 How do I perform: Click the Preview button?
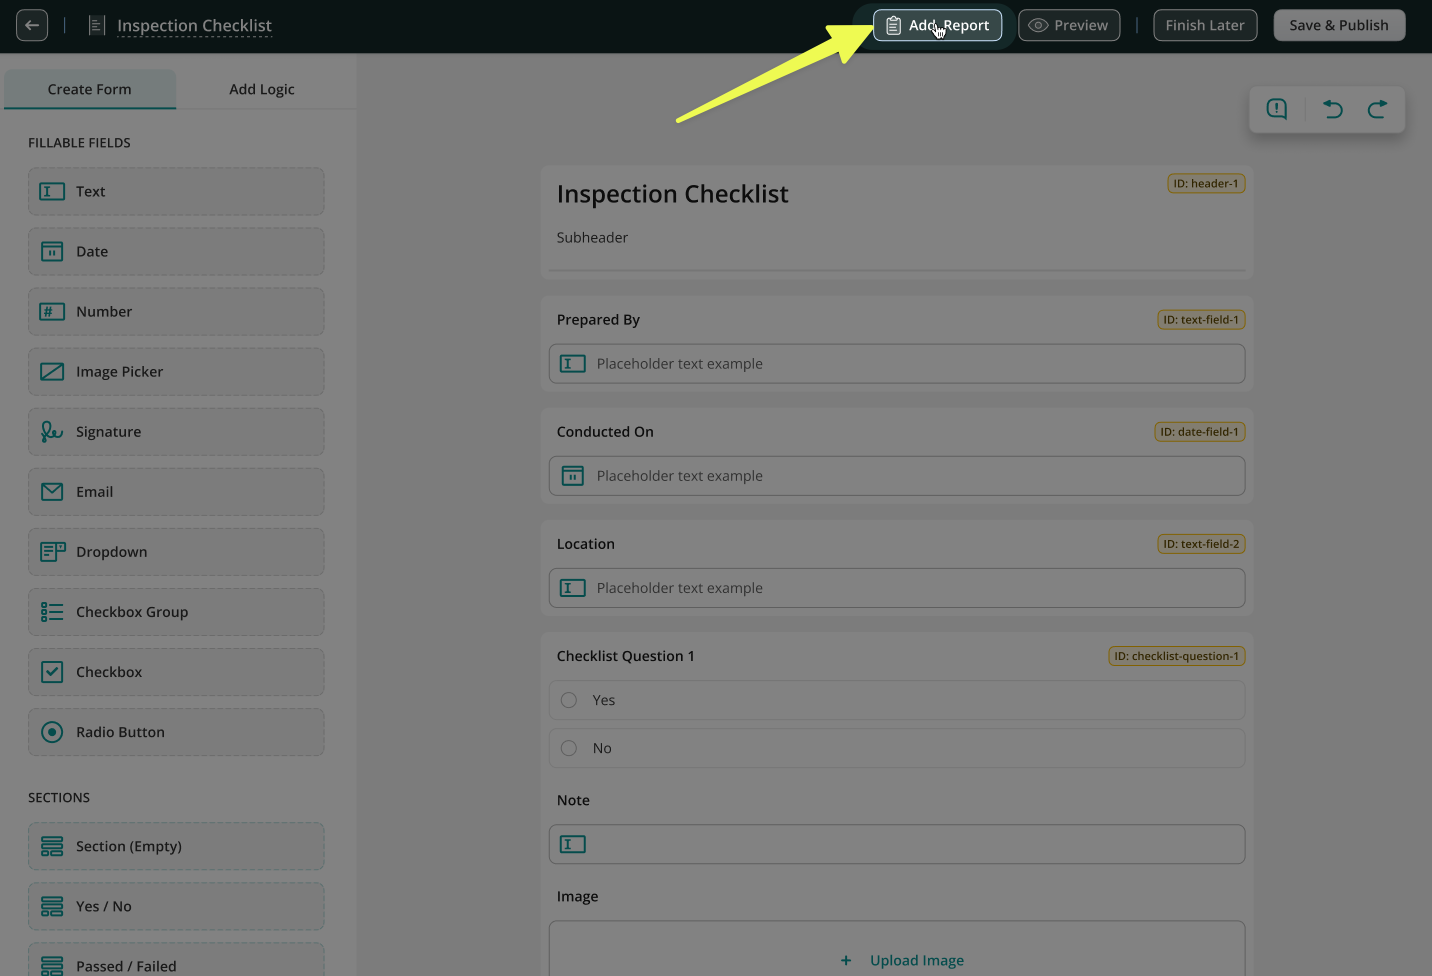[1069, 25]
